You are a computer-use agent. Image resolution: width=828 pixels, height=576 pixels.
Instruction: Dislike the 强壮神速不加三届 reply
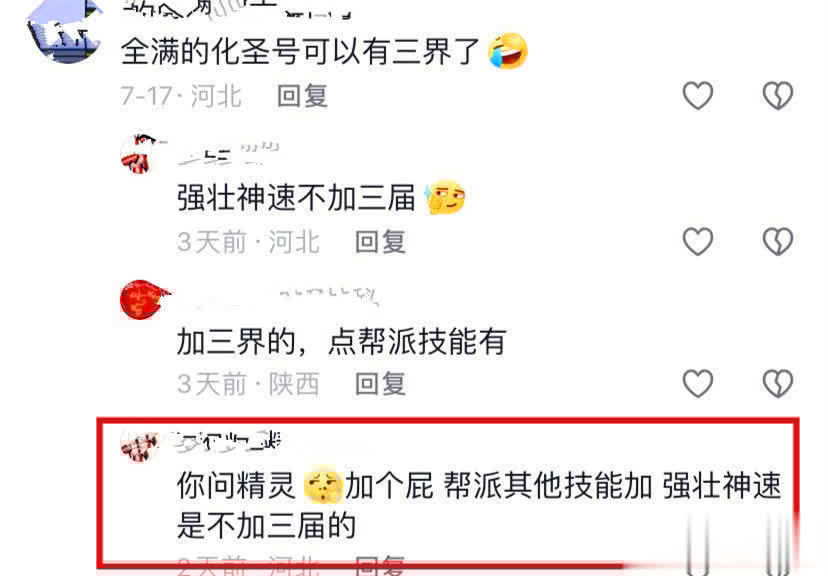[x=777, y=242]
